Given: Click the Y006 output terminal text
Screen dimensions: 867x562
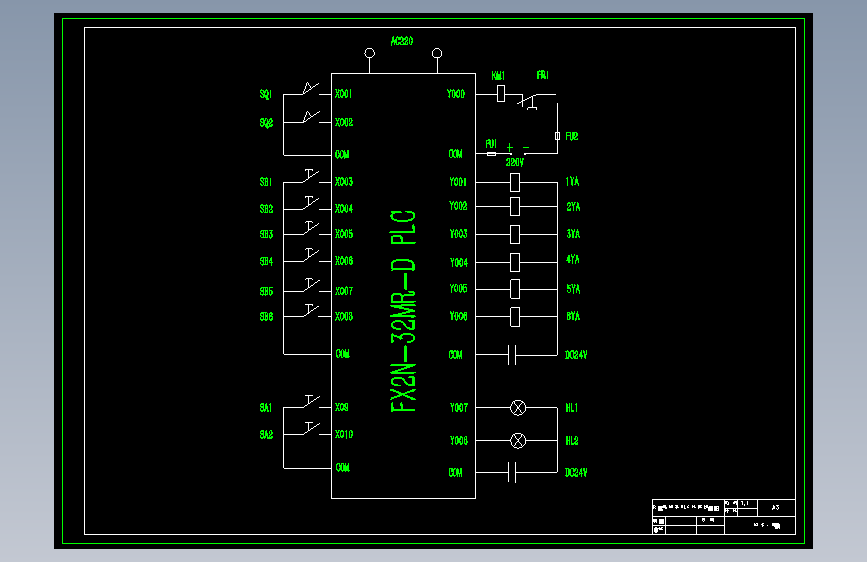Looking at the screenshot, I should pos(458,316).
